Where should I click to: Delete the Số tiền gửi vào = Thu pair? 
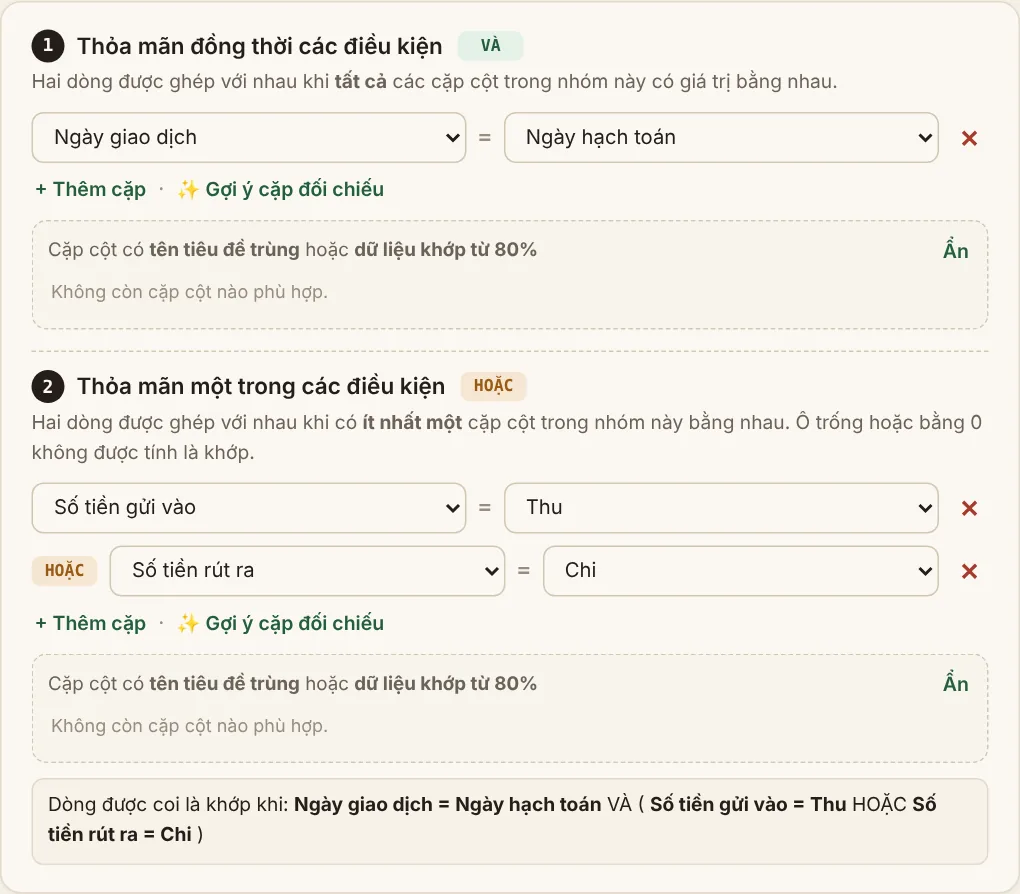click(x=969, y=508)
